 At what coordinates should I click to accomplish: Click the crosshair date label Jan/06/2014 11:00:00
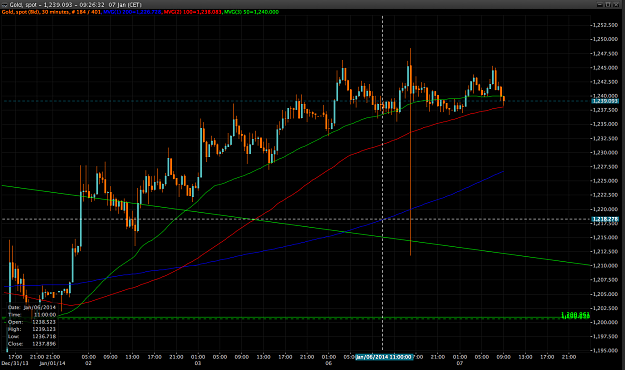(x=385, y=357)
